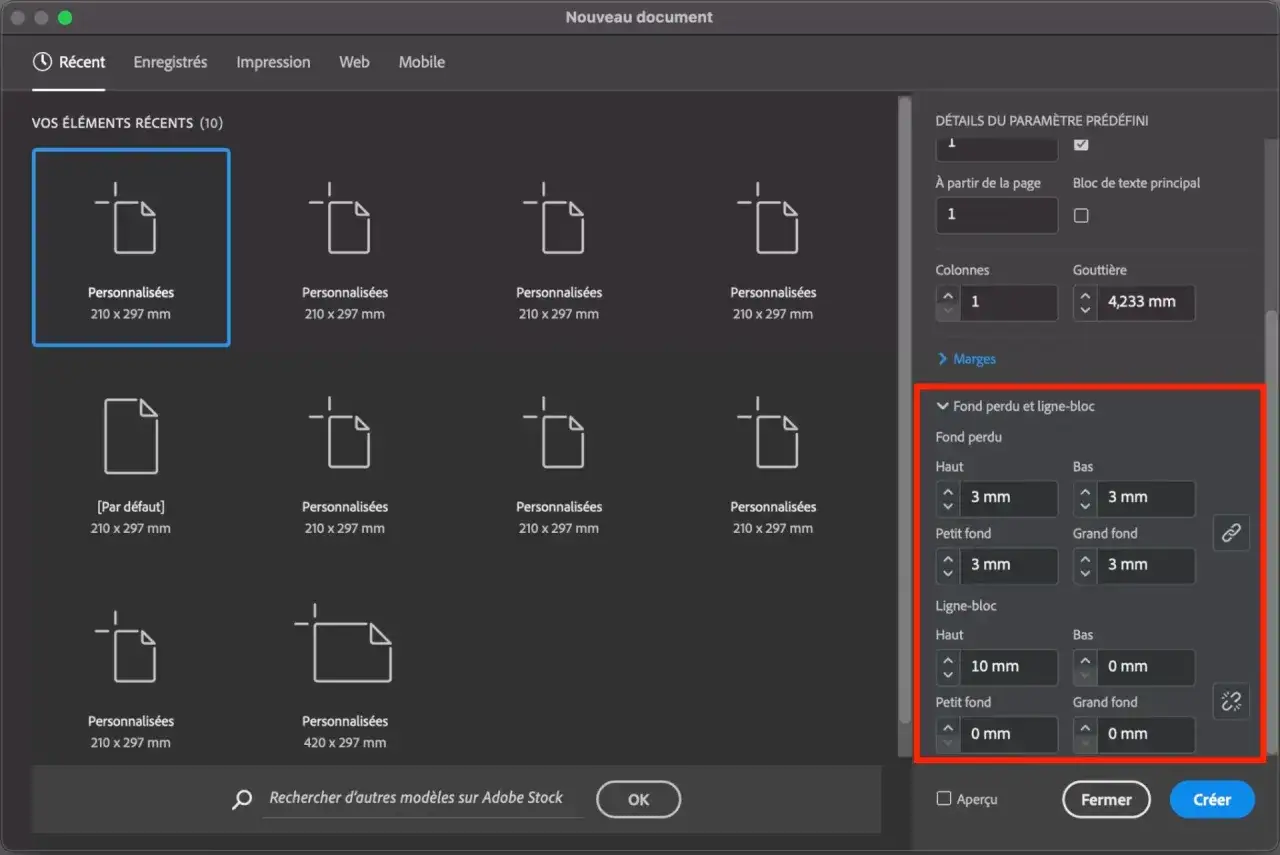Decrease Ligne-bloc Haut with down arrow
Image resolution: width=1280 pixels, height=855 pixels.
point(948,676)
